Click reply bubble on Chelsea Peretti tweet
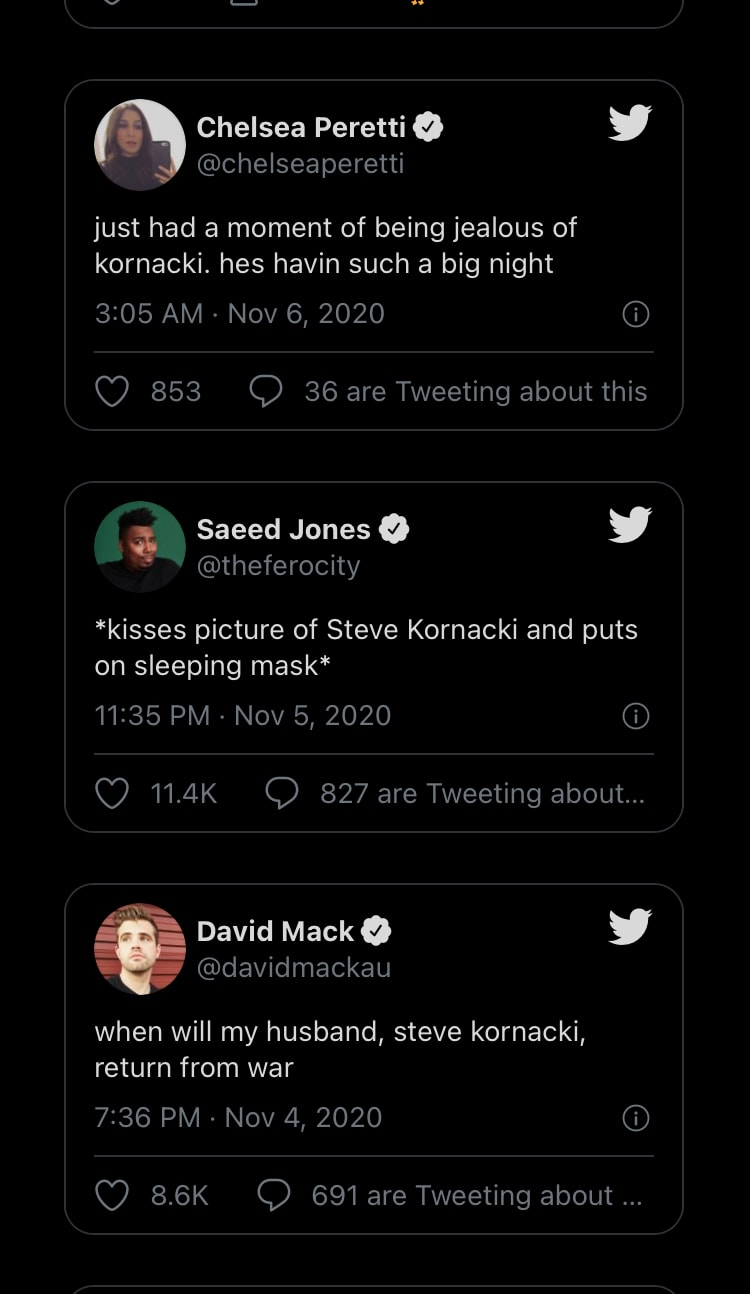 (265, 392)
